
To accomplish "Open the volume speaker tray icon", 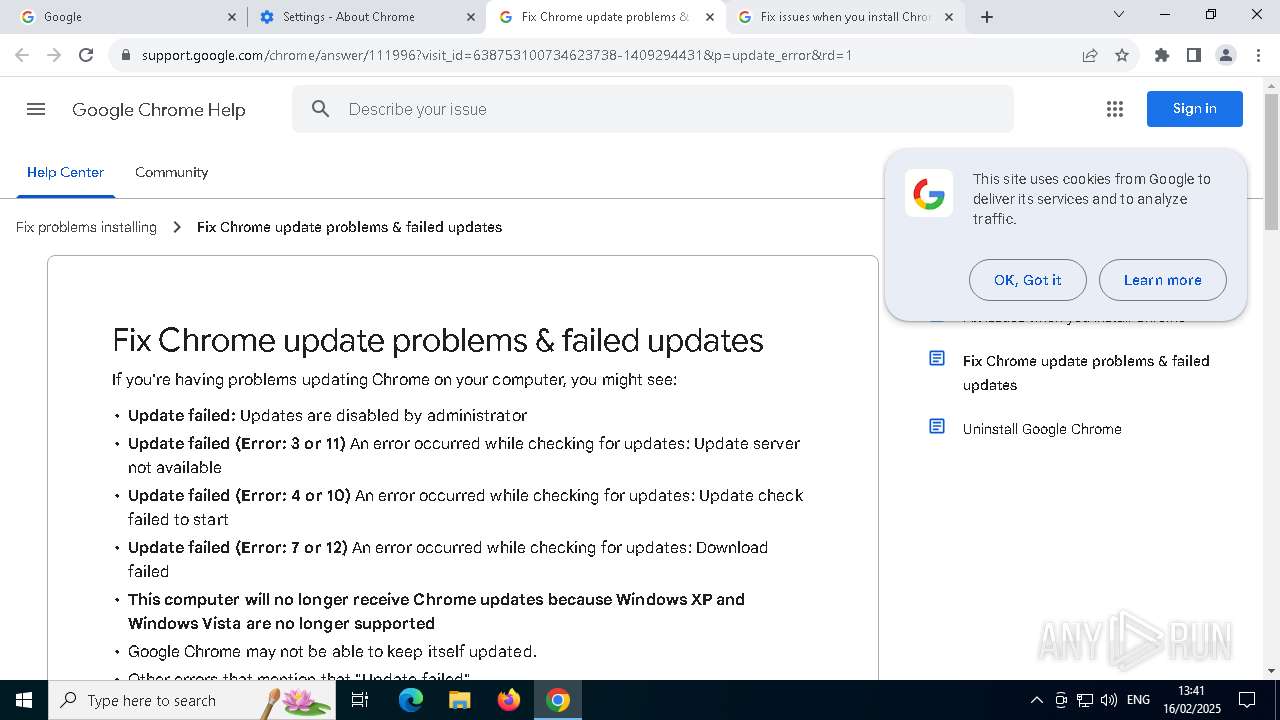I will pyautogui.click(x=1109, y=700).
